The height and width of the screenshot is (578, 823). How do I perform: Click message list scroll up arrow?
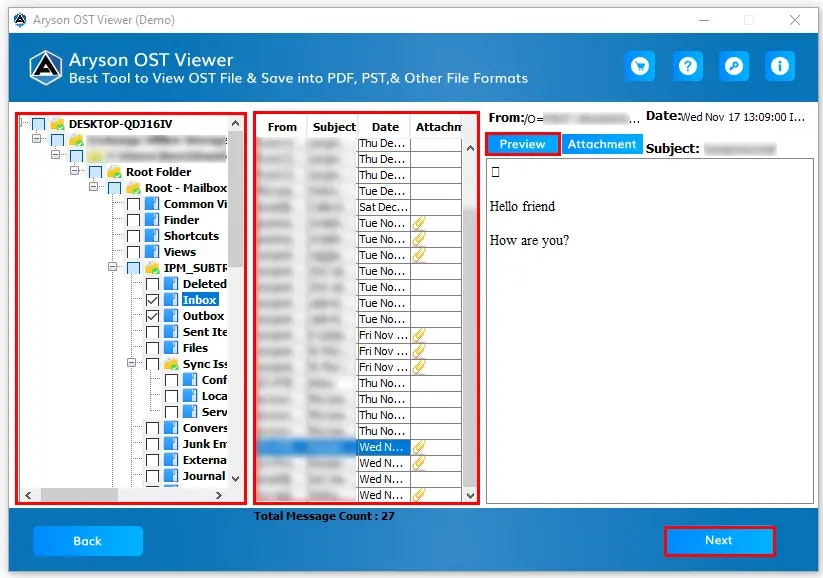pyautogui.click(x=470, y=149)
